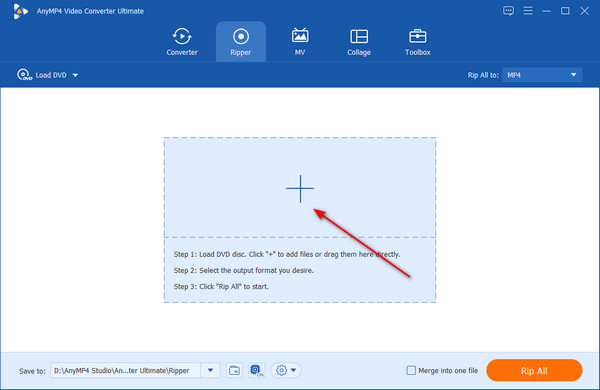The image size is (600, 390).
Task: Click the Save to path field
Action: 126,370
